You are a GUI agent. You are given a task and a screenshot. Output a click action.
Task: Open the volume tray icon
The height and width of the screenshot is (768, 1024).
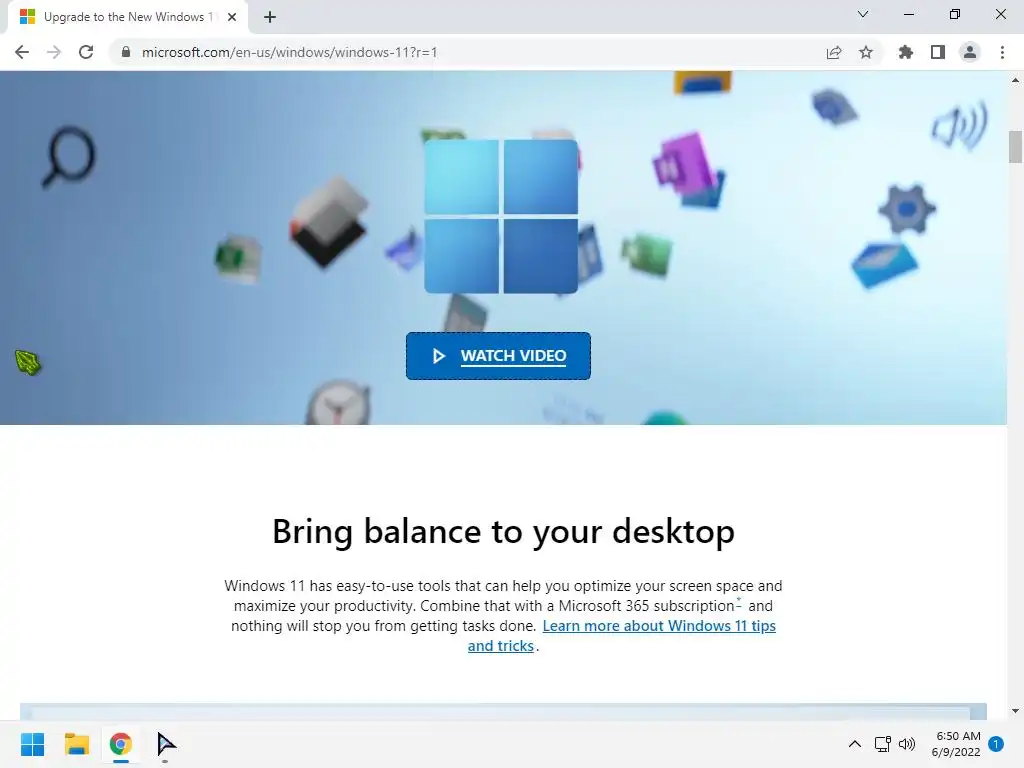(907, 744)
